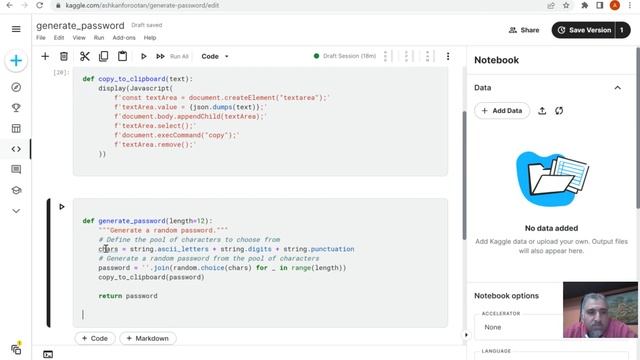Bookmark page with star icon
This screenshot has height=360, width=640.
coord(566,5)
